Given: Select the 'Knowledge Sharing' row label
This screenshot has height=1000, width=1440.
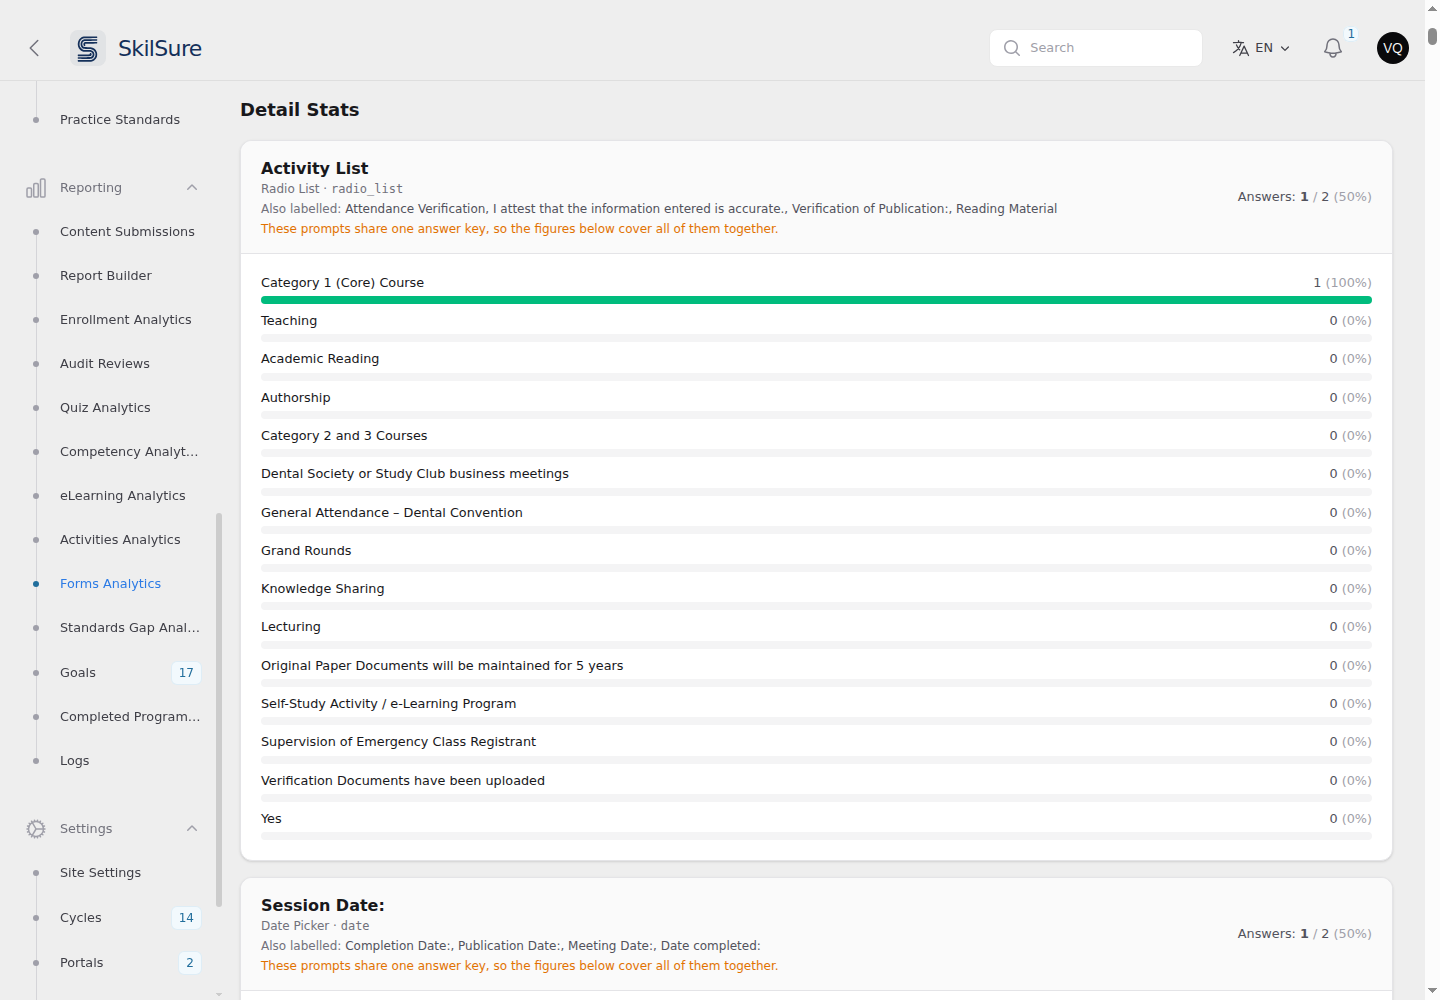Looking at the screenshot, I should tap(322, 589).
